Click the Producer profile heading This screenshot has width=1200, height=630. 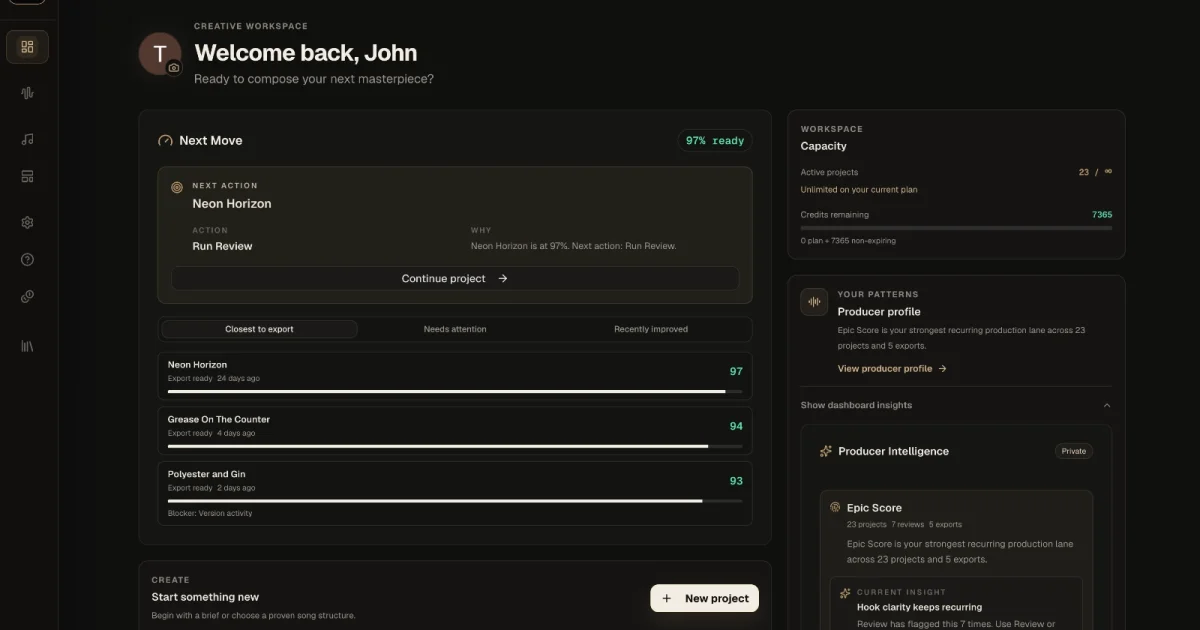[879, 312]
